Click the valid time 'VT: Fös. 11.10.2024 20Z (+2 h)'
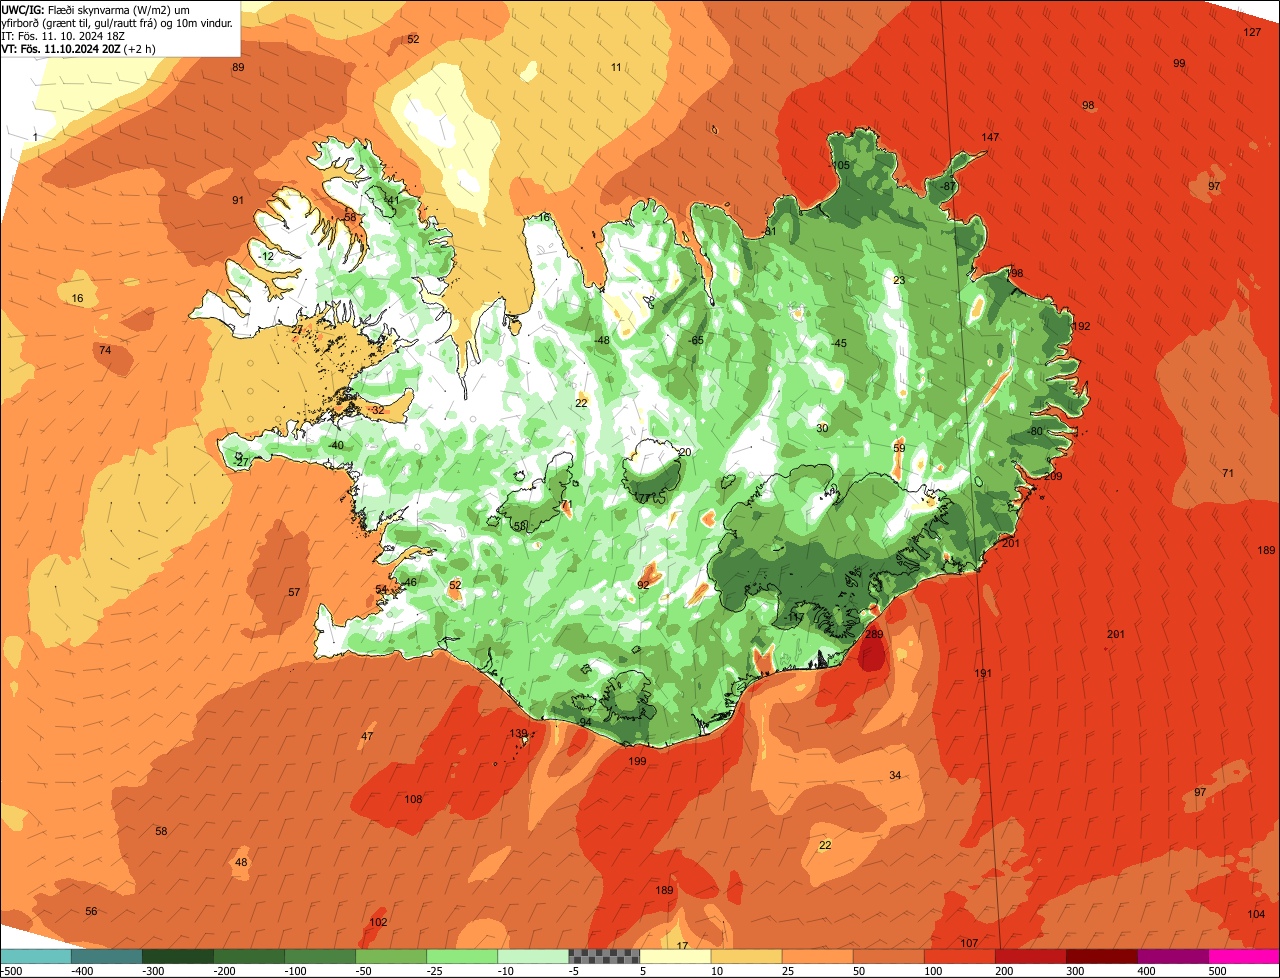Image resolution: width=1280 pixels, height=978 pixels. (79, 48)
